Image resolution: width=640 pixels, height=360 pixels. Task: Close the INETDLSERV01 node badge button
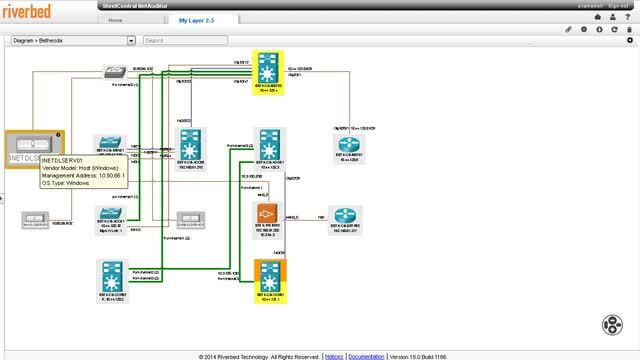[58, 135]
